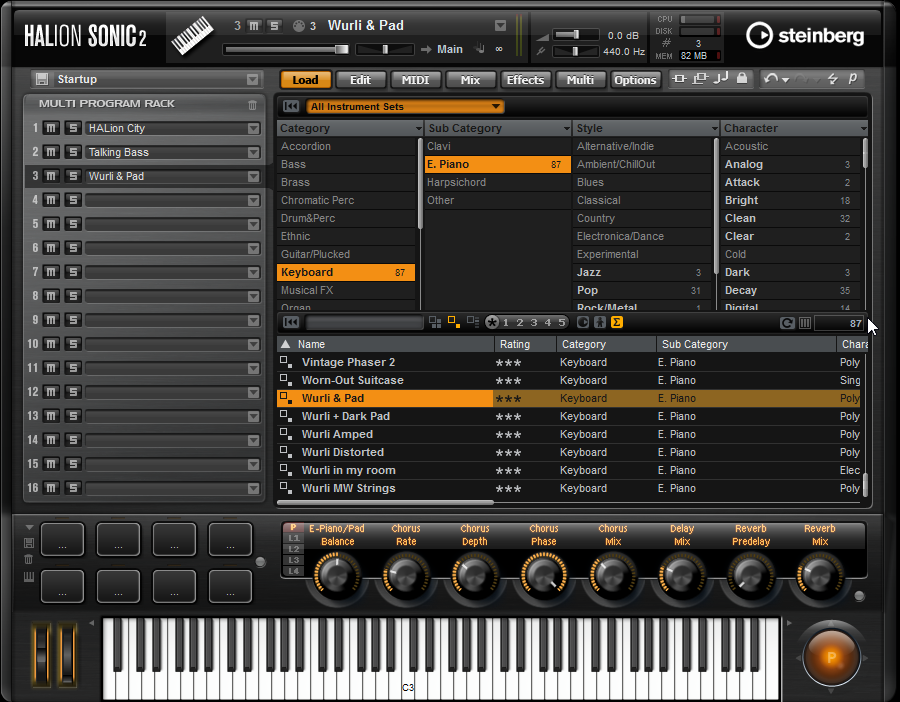Click the orange sigma icon in results bar

point(617,323)
